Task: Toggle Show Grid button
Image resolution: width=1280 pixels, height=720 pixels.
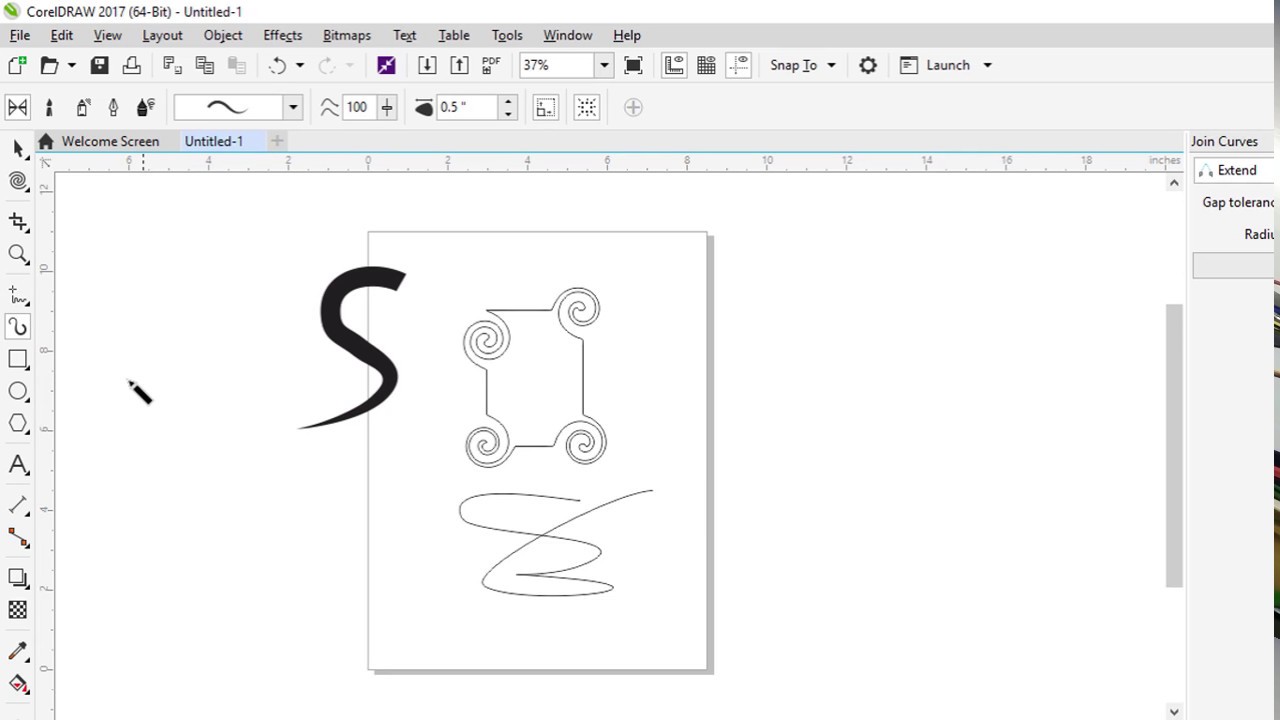Action: [x=706, y=65]
